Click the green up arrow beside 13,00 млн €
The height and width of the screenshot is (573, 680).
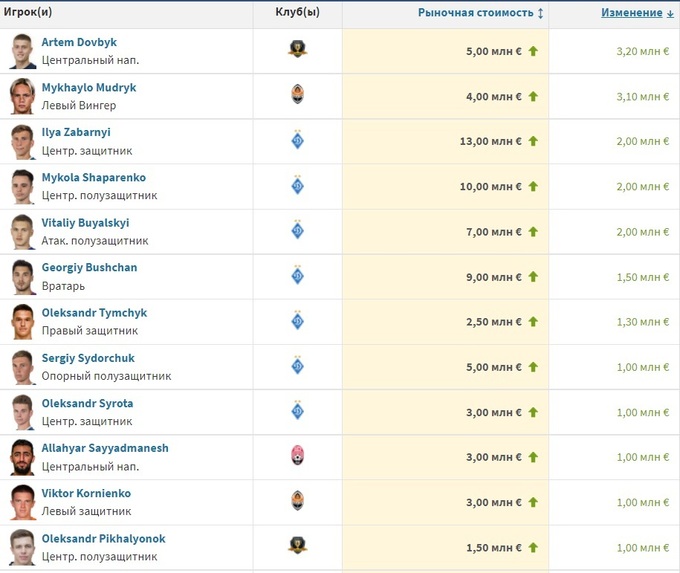click(x=533, y=142)
